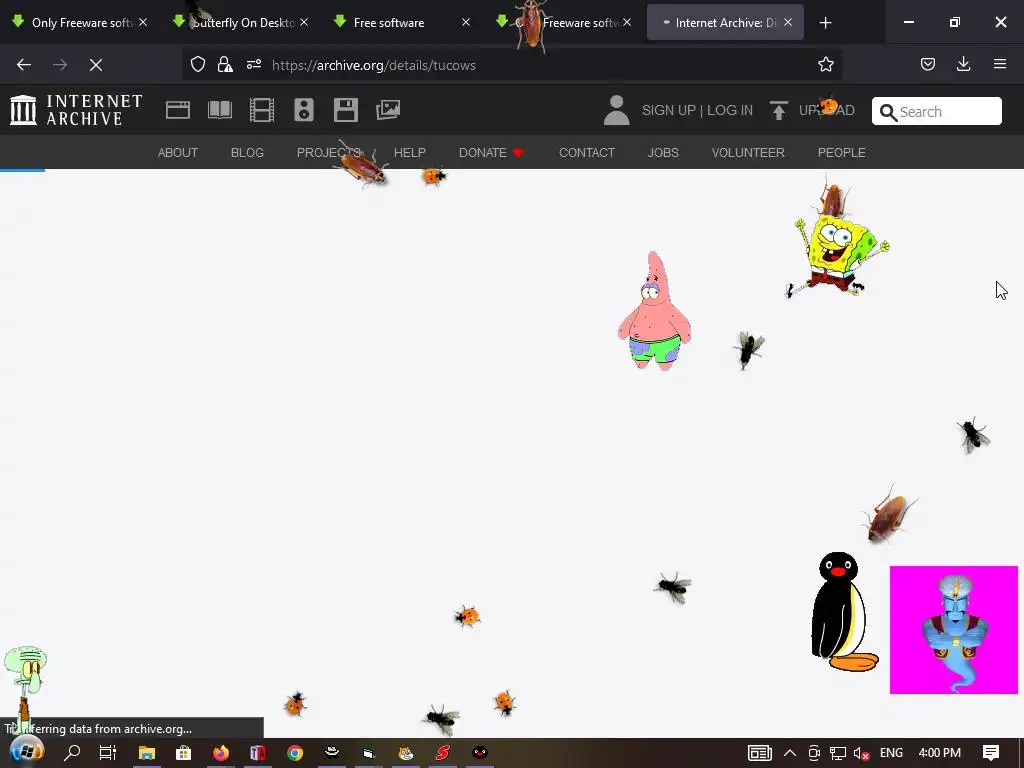Launch File Explorer from the taskbar

146,753
